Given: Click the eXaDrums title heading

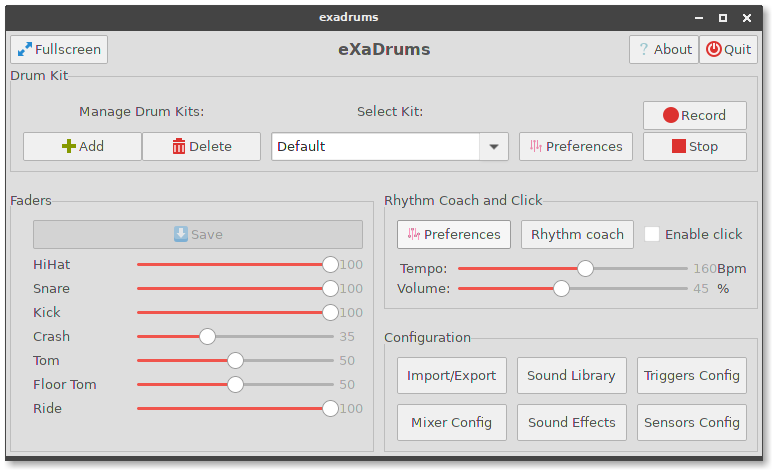Looking at the screenshot, I should point(384,49).
